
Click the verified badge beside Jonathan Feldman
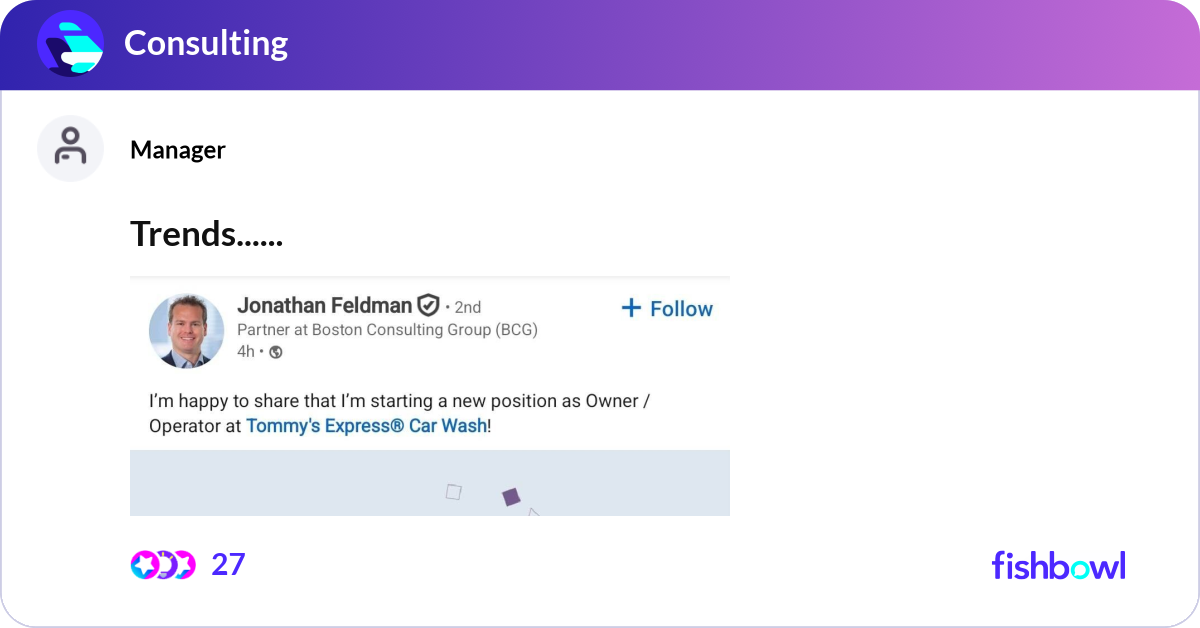428,305
